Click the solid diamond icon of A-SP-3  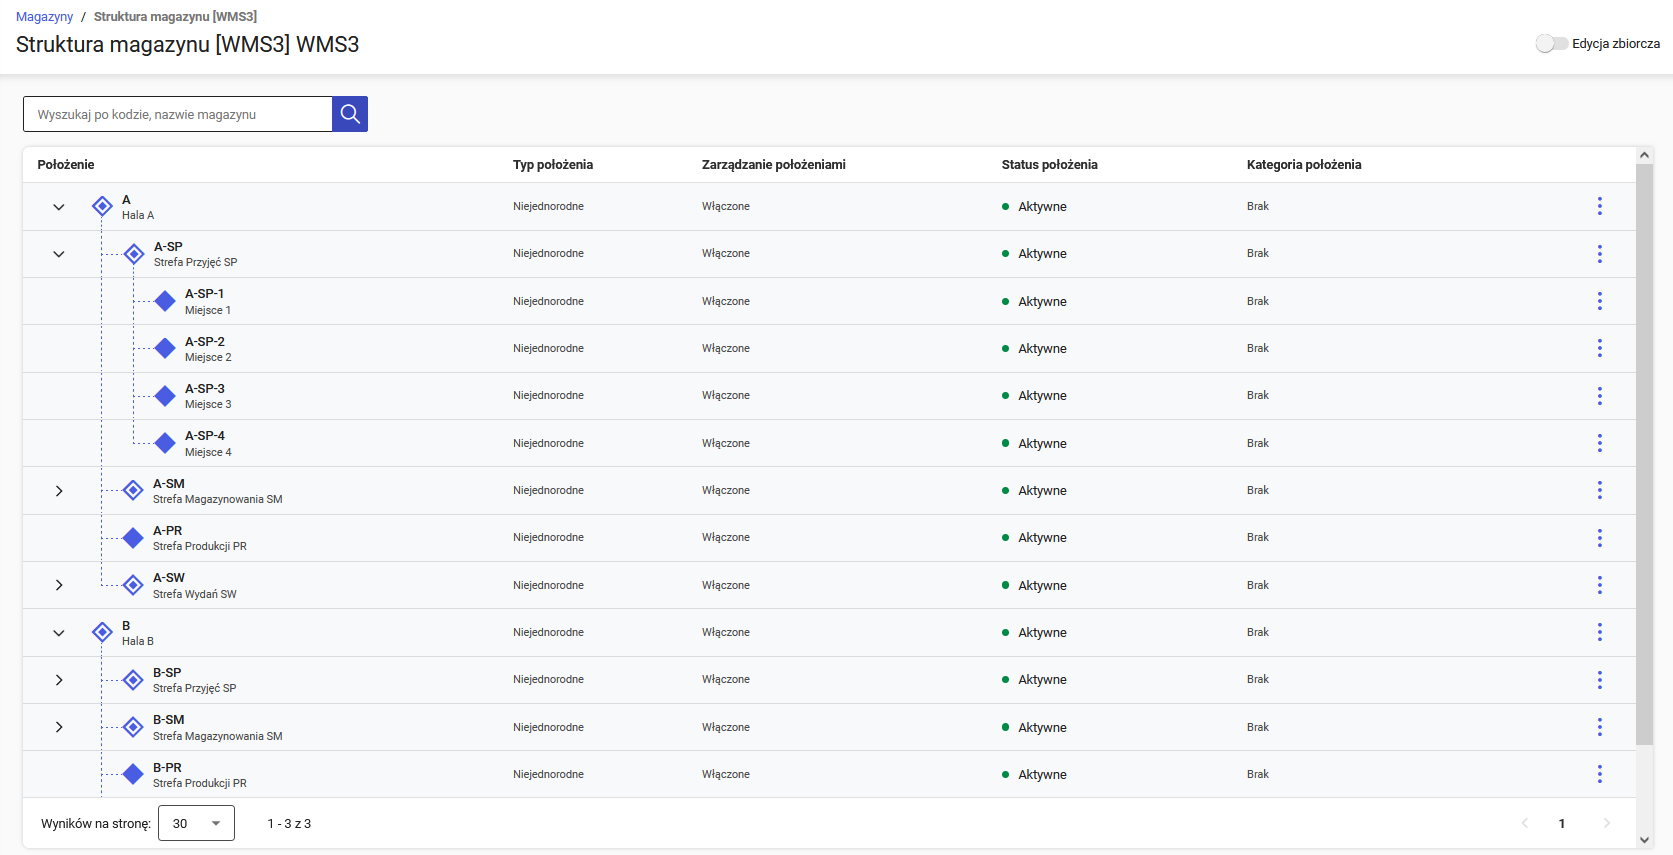click(x=165, y=396)
